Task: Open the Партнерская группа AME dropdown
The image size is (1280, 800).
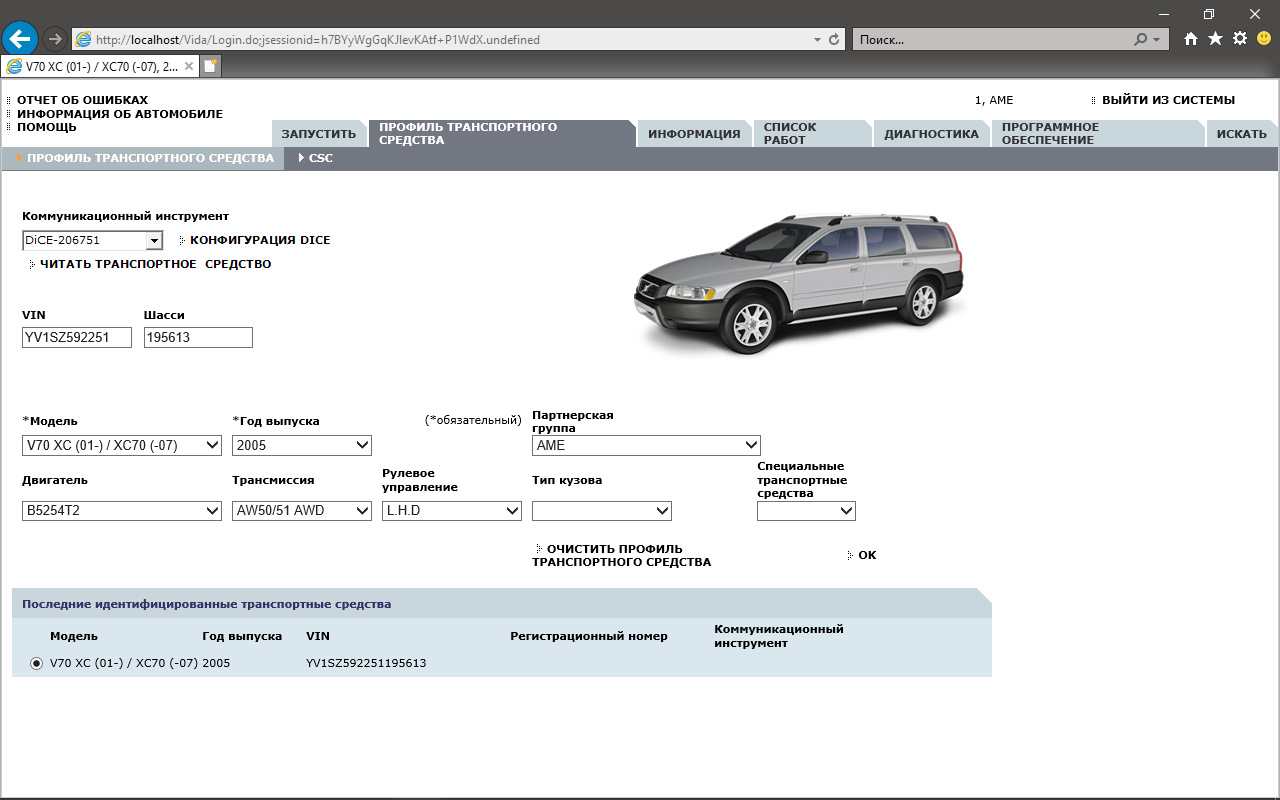Action: click(646, 445)
